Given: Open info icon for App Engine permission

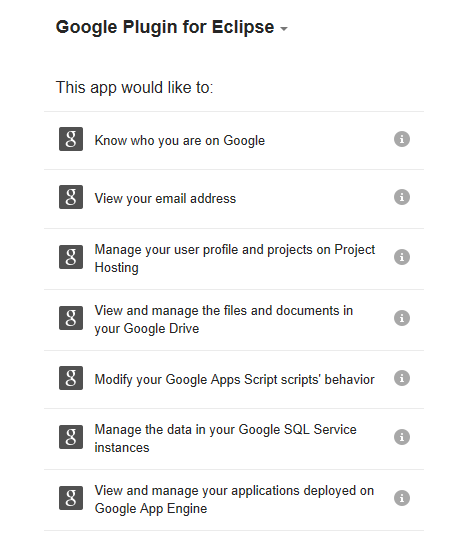Looking at the screenshot, I should point(402,498).
